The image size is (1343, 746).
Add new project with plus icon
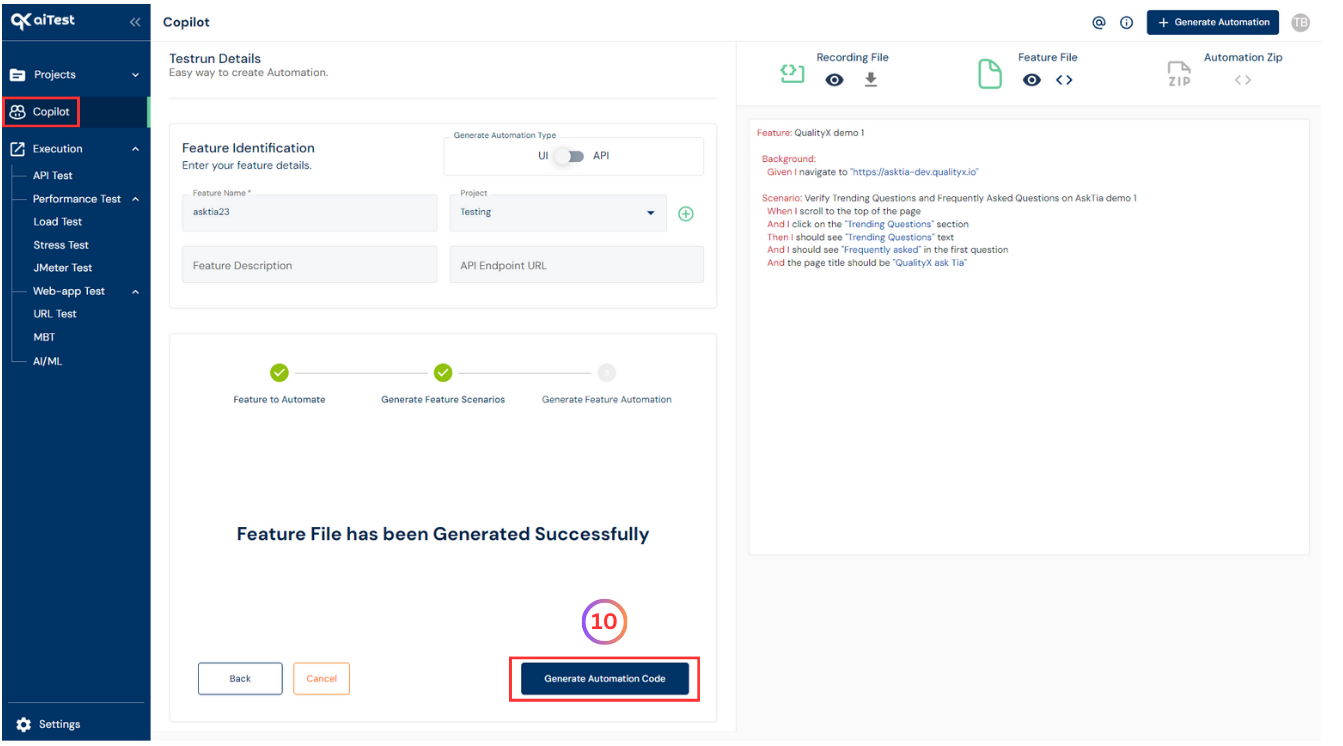[686, 213]
